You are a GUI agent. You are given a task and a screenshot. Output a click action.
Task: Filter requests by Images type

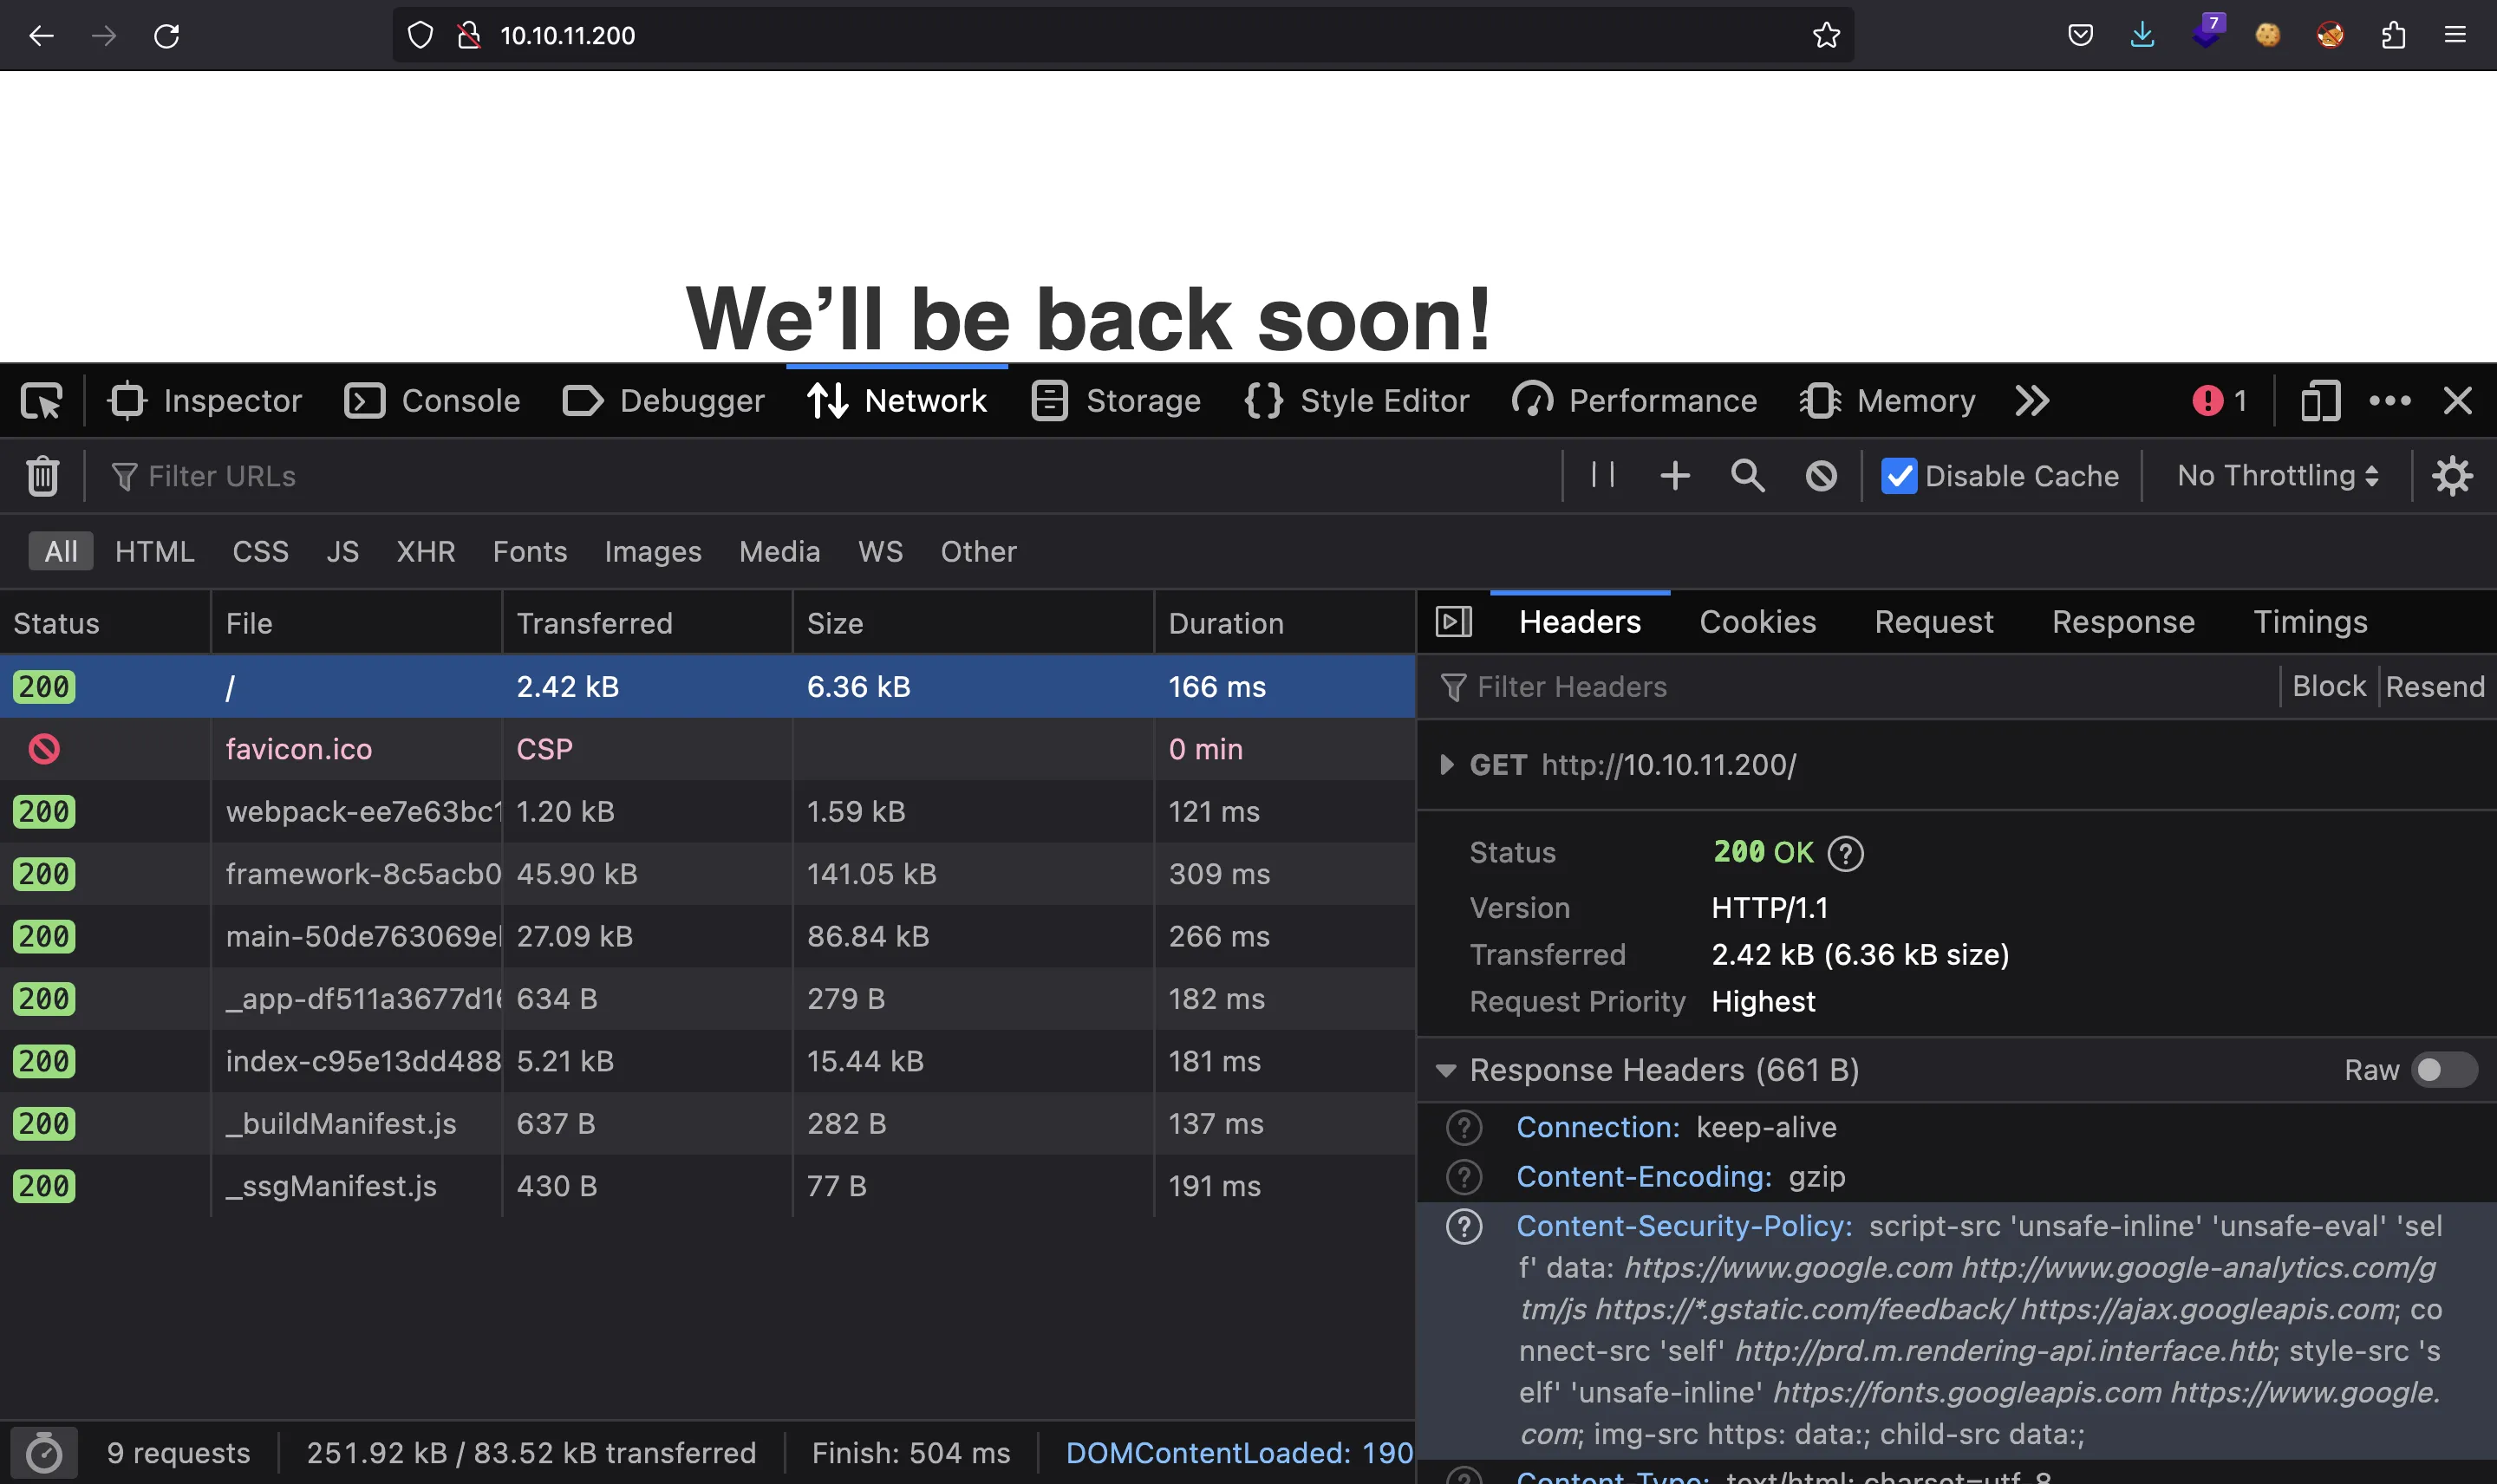pos(653,551)
